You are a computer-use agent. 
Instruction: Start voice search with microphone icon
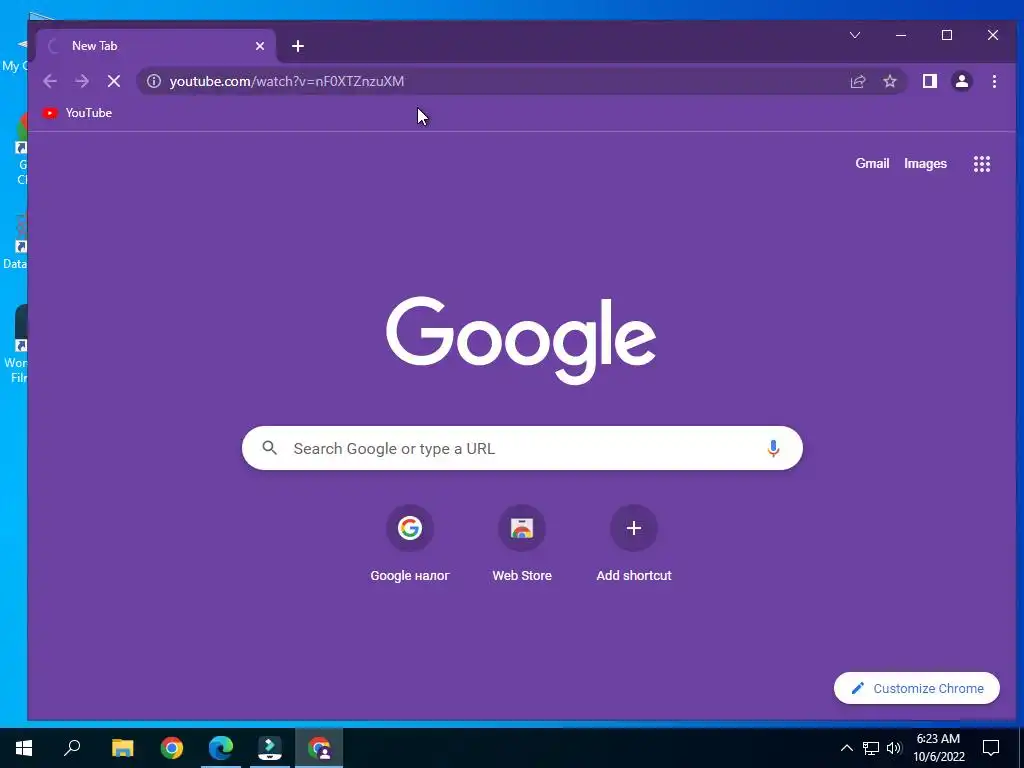coord(773,448)
